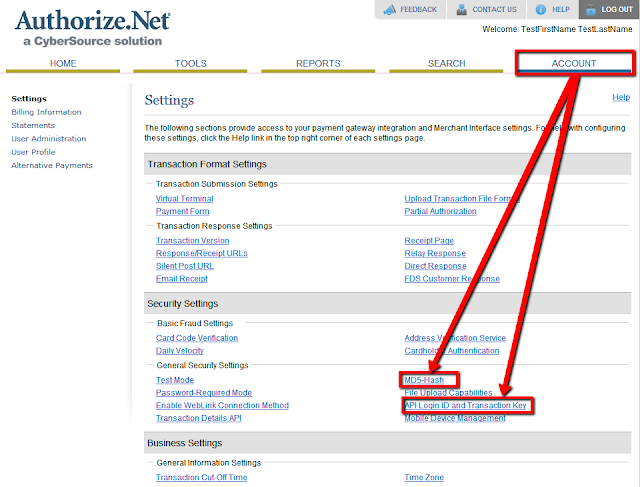Click Basic Fraud Settings label
The height and width of the screenshot is (487, 640).
tap(195, 323)
